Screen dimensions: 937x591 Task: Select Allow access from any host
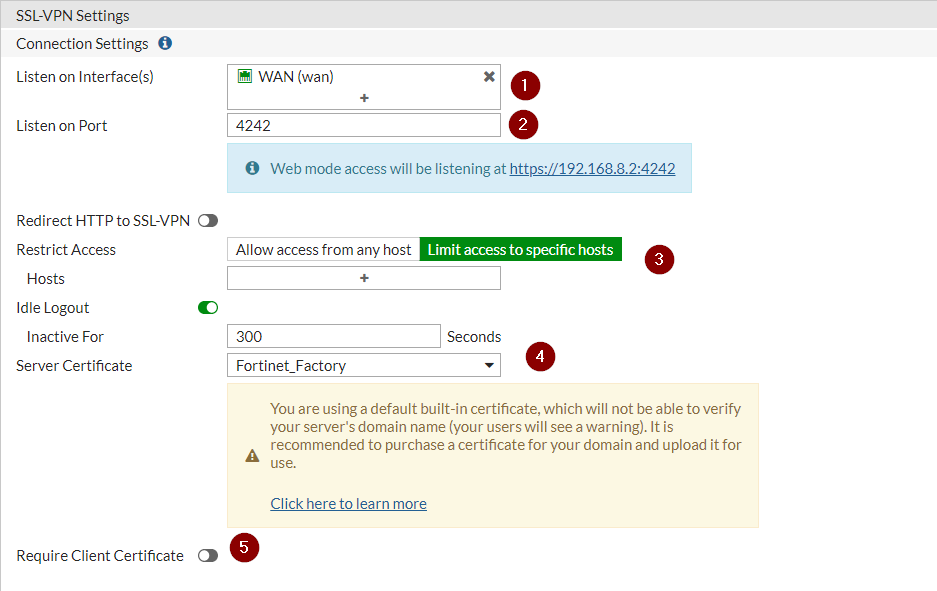click(323, 250)
